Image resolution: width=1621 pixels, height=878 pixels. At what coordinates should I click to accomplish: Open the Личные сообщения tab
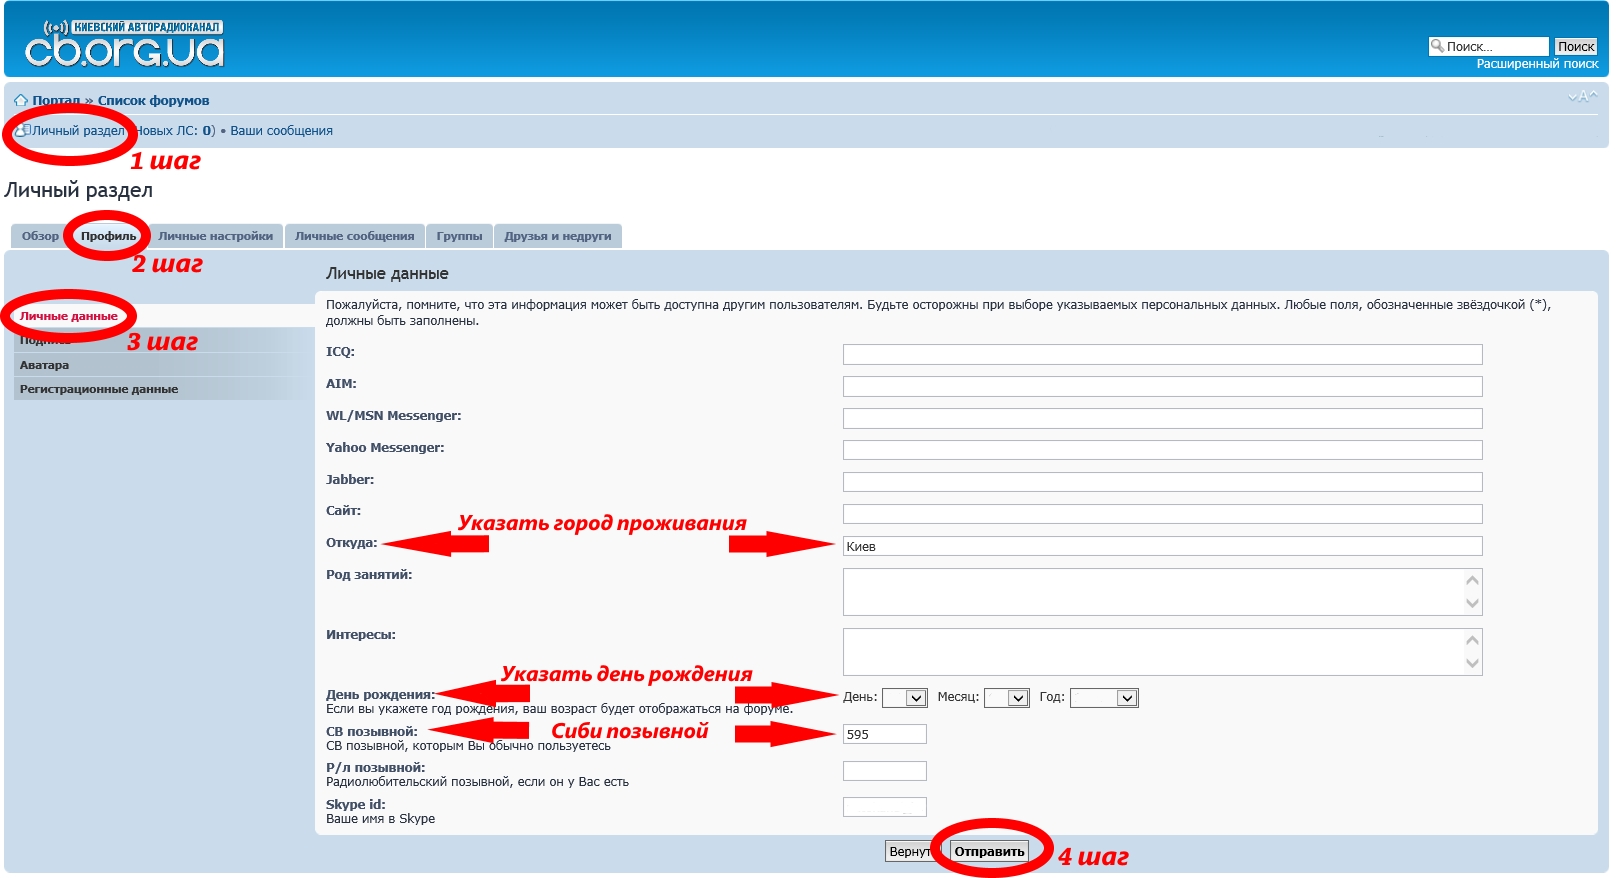[x=354, y=236]
